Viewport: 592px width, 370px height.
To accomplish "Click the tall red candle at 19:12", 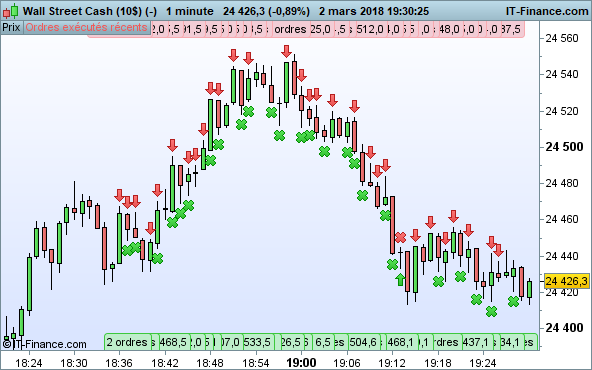I will [392, 225].
